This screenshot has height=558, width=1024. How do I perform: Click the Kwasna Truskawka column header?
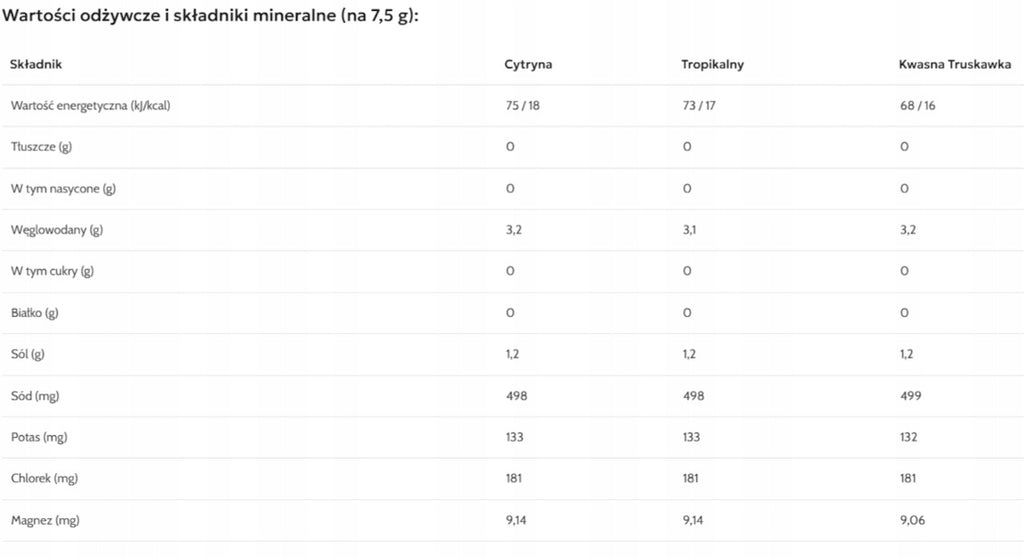955,64
